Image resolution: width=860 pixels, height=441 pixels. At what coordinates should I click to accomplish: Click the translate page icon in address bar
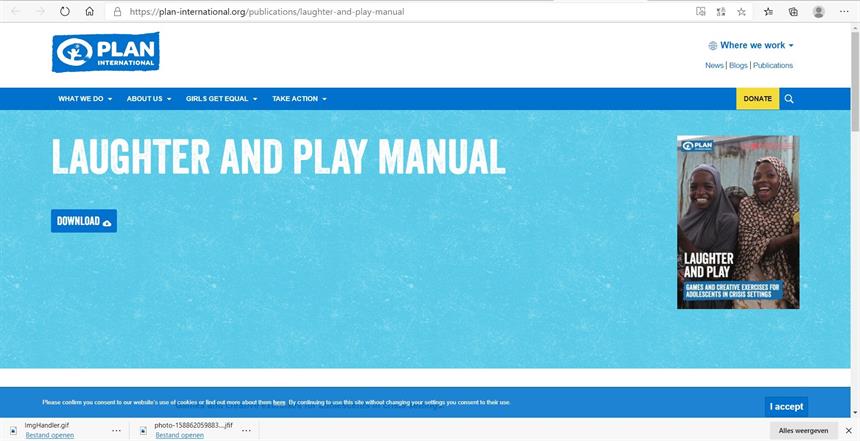point(721,12)
